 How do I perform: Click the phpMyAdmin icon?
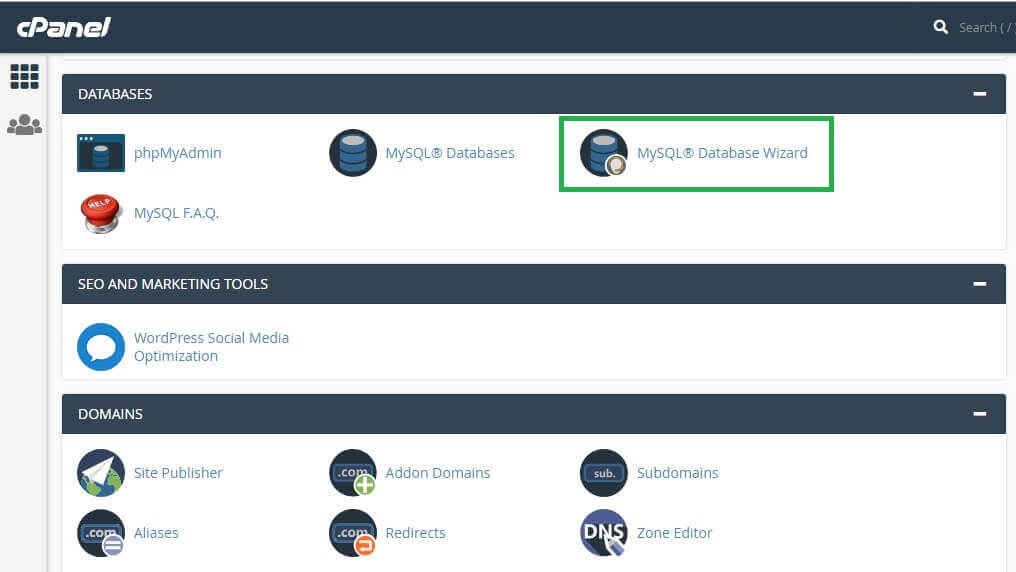pyautogui.click(x=101, y=153)
